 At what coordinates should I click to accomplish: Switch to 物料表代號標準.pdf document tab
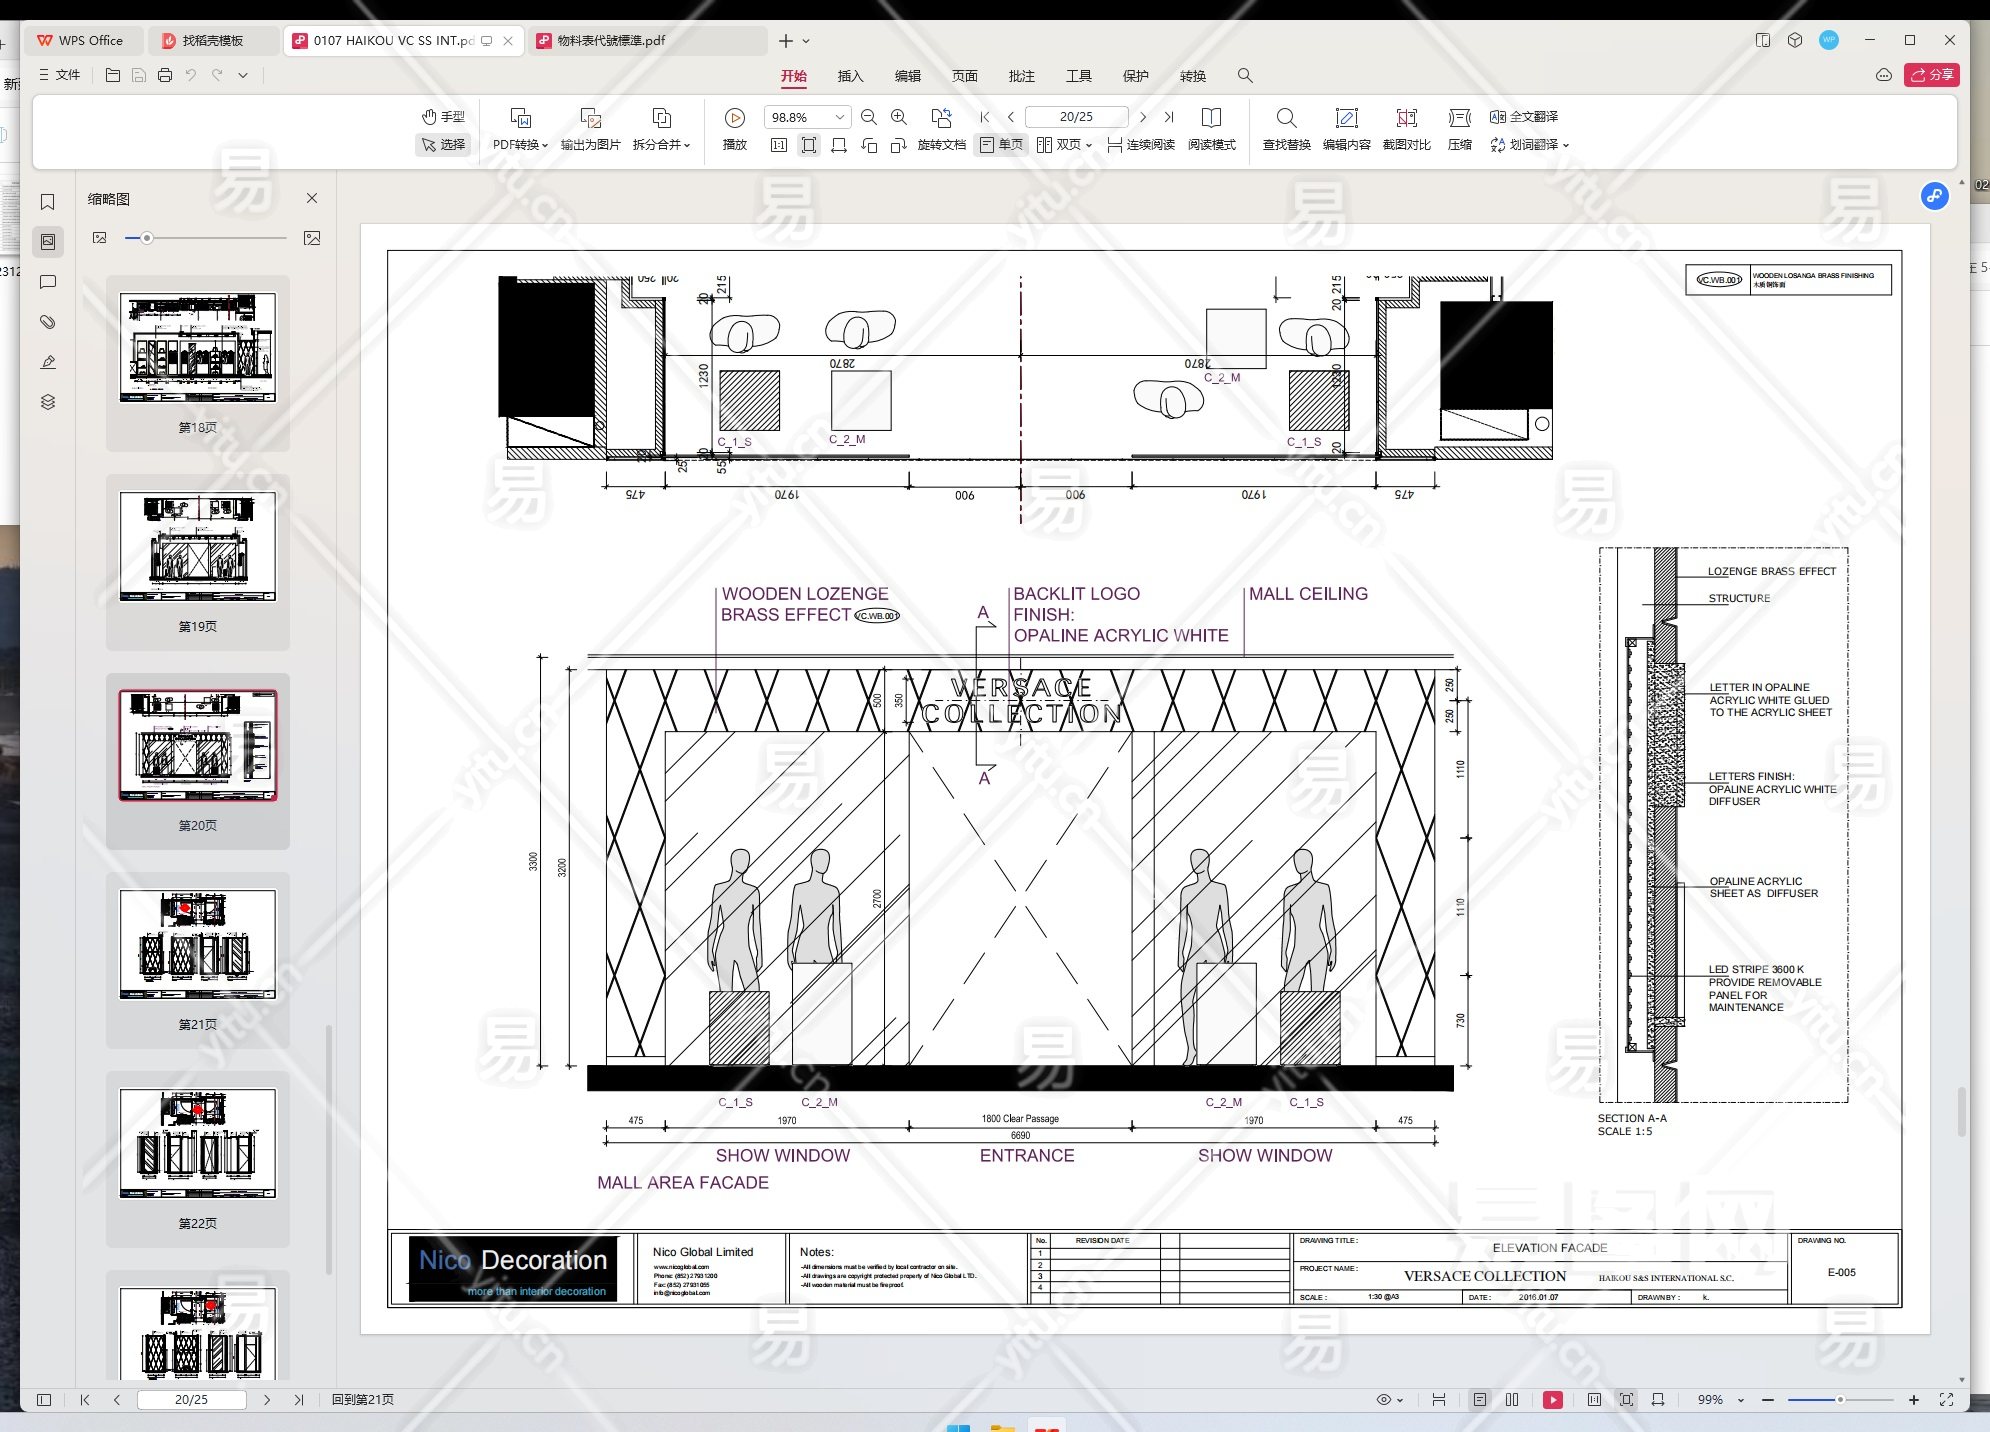[610, 41]
